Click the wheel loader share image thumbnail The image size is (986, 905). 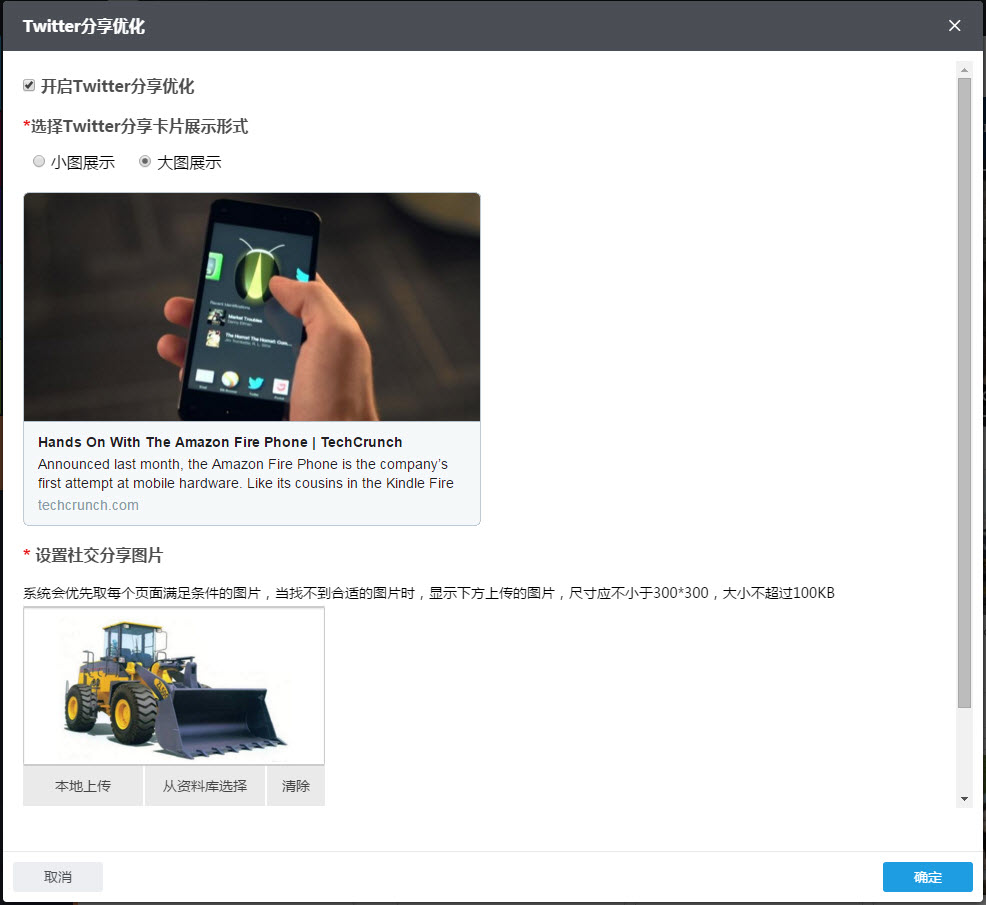[173, 685]
